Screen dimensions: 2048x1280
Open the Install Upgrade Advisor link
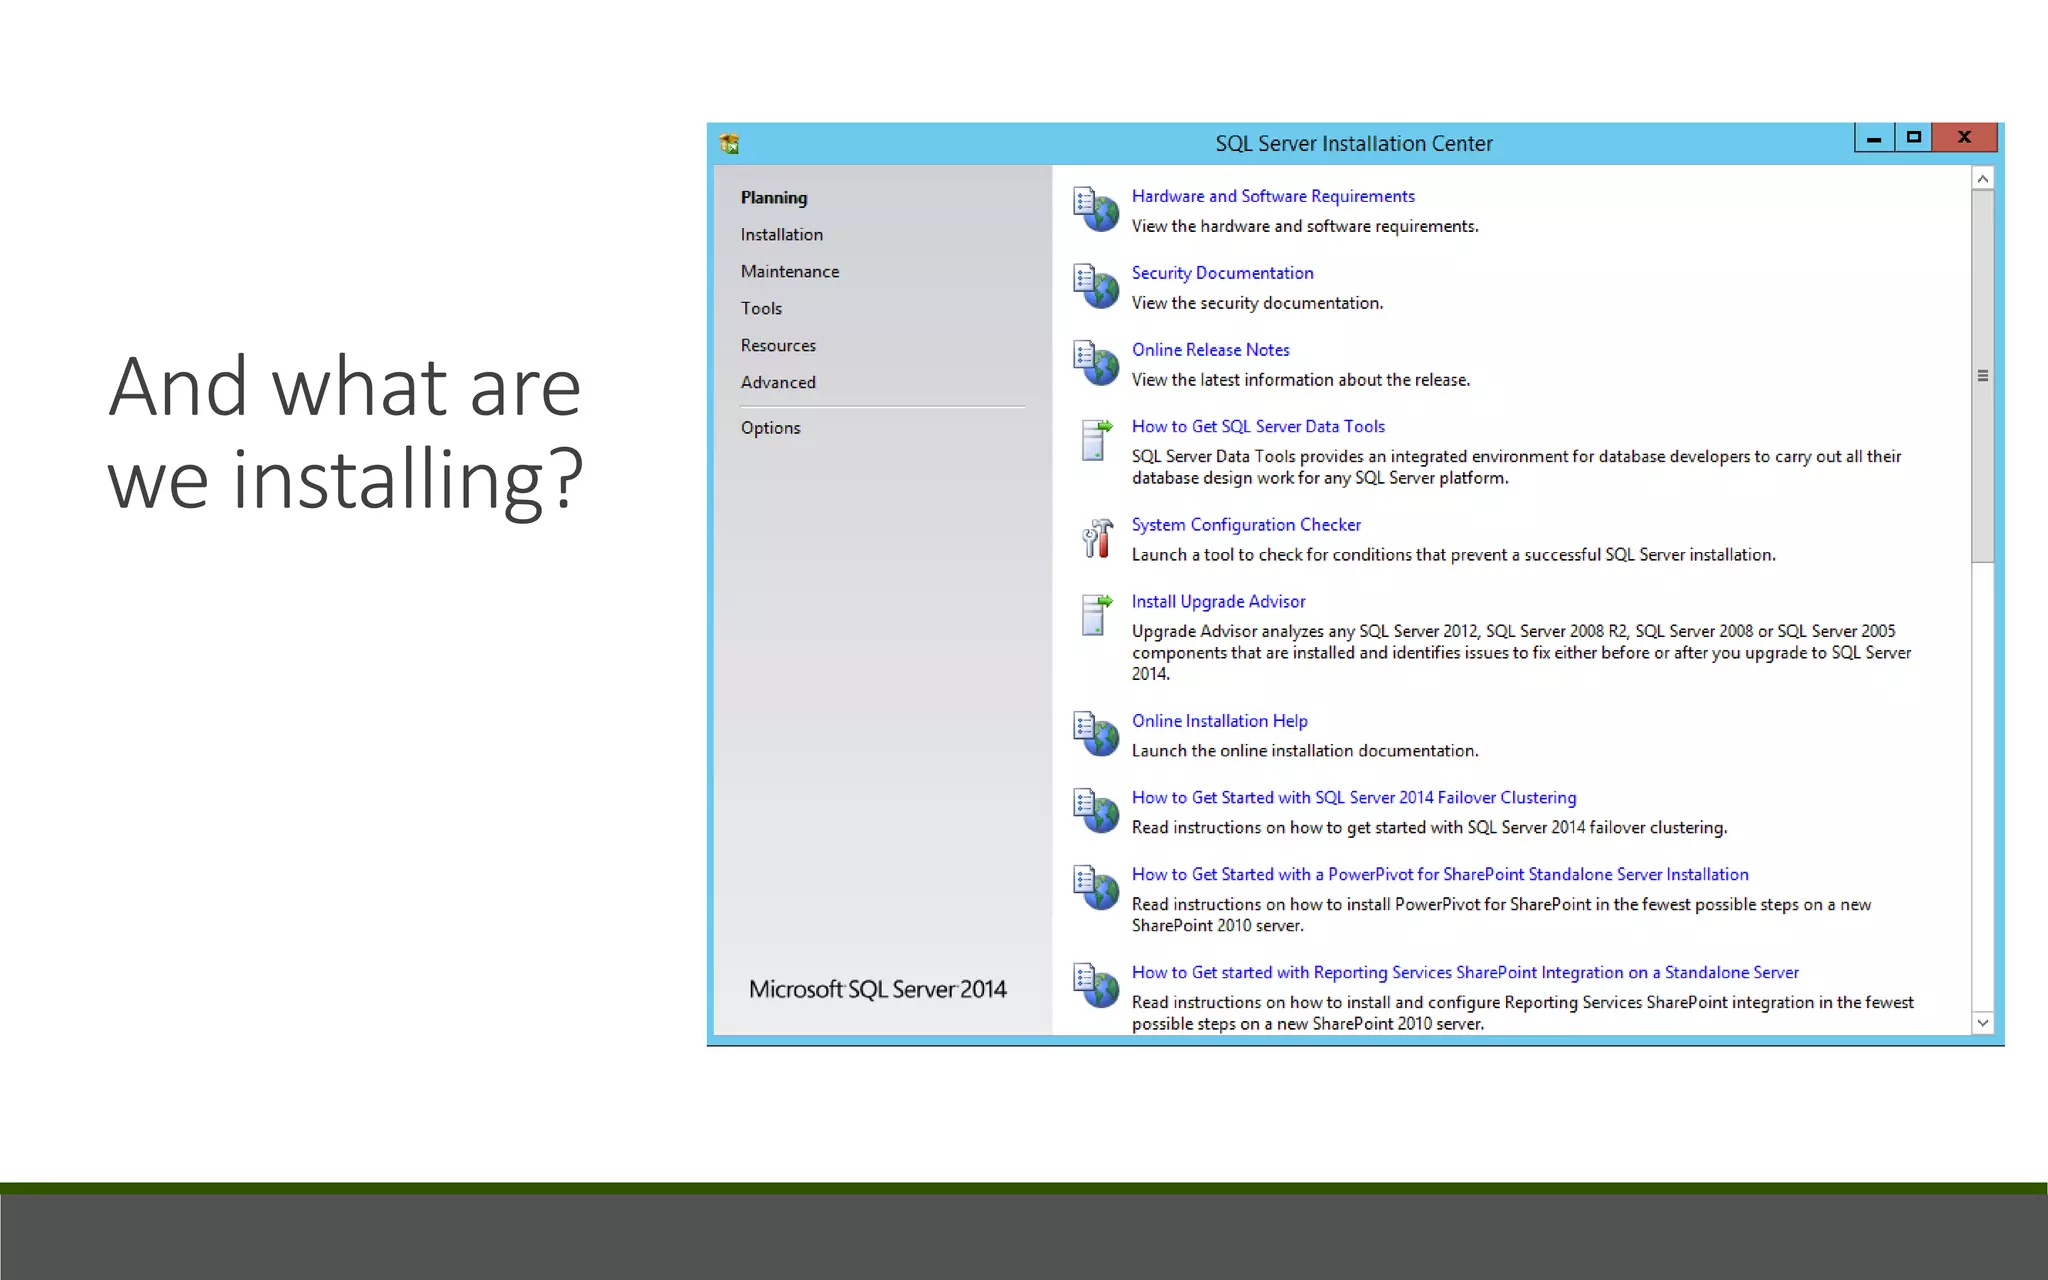1217,601
